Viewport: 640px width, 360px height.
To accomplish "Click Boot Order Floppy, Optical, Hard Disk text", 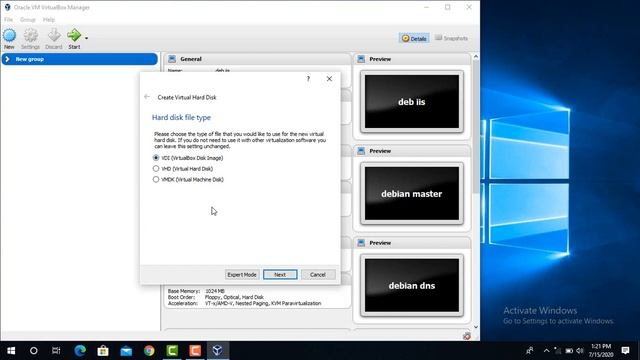I will 216,297.
